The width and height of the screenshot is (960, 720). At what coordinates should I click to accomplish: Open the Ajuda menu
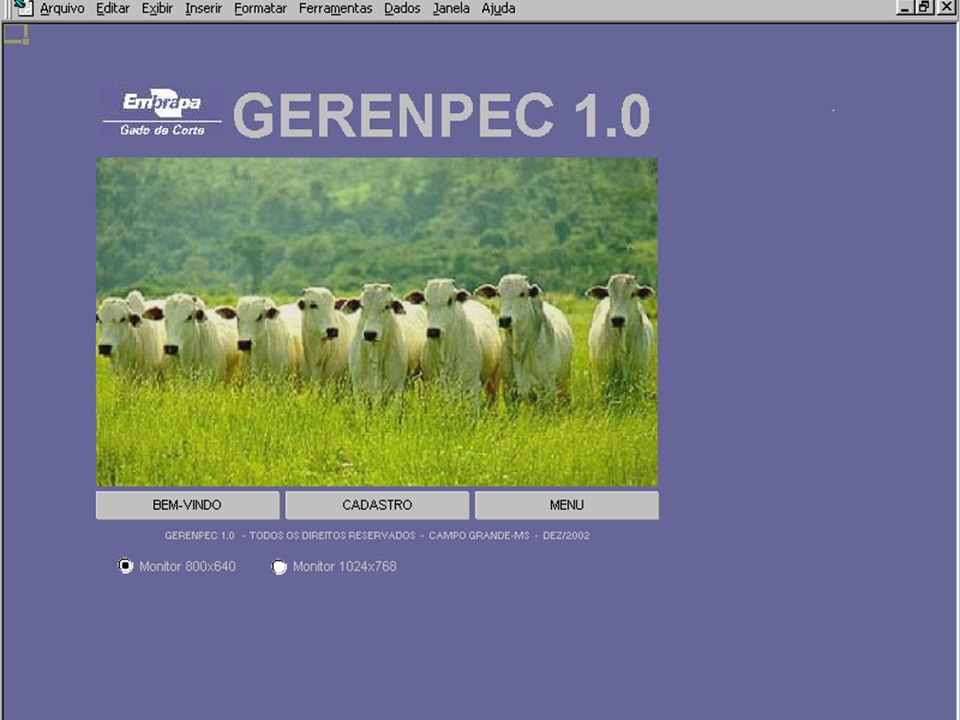click(498, 9)
